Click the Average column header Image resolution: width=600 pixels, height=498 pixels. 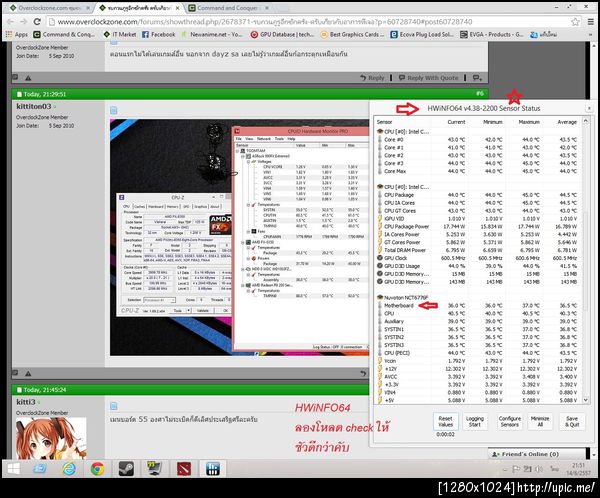[x=567, y=122]
